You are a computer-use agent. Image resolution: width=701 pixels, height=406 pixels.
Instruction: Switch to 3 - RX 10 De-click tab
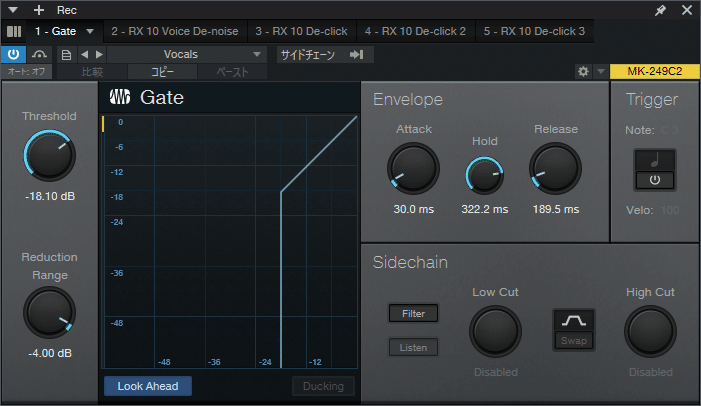point(301,31)
